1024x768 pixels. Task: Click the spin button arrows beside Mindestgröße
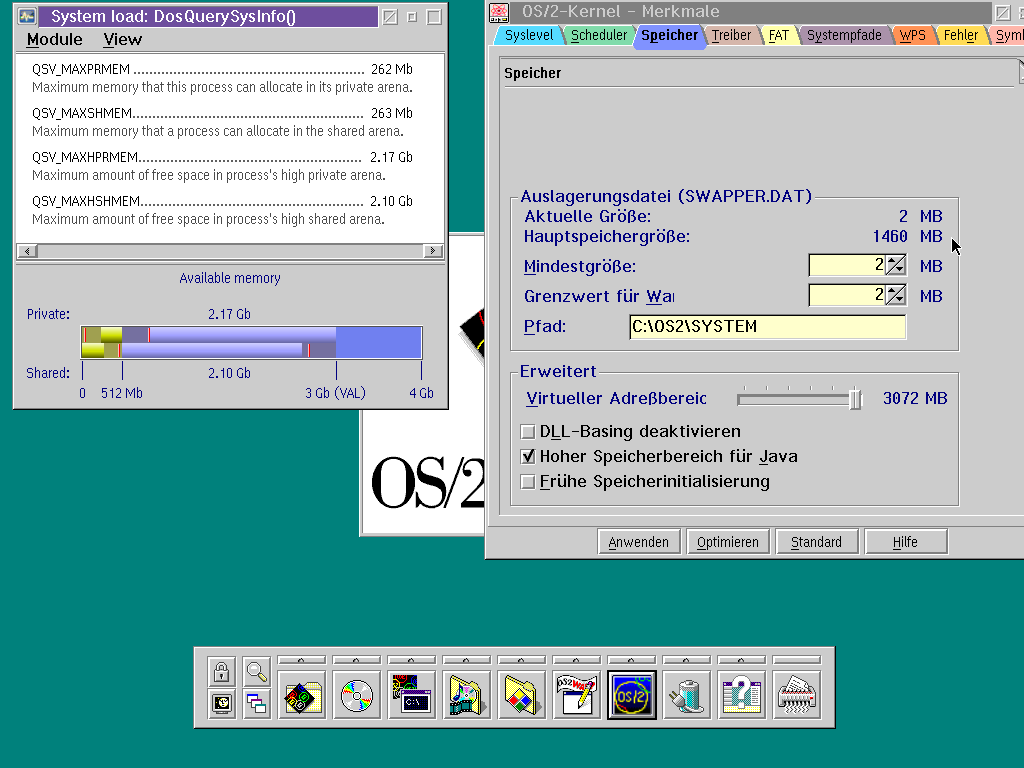(x=895, y=265)
